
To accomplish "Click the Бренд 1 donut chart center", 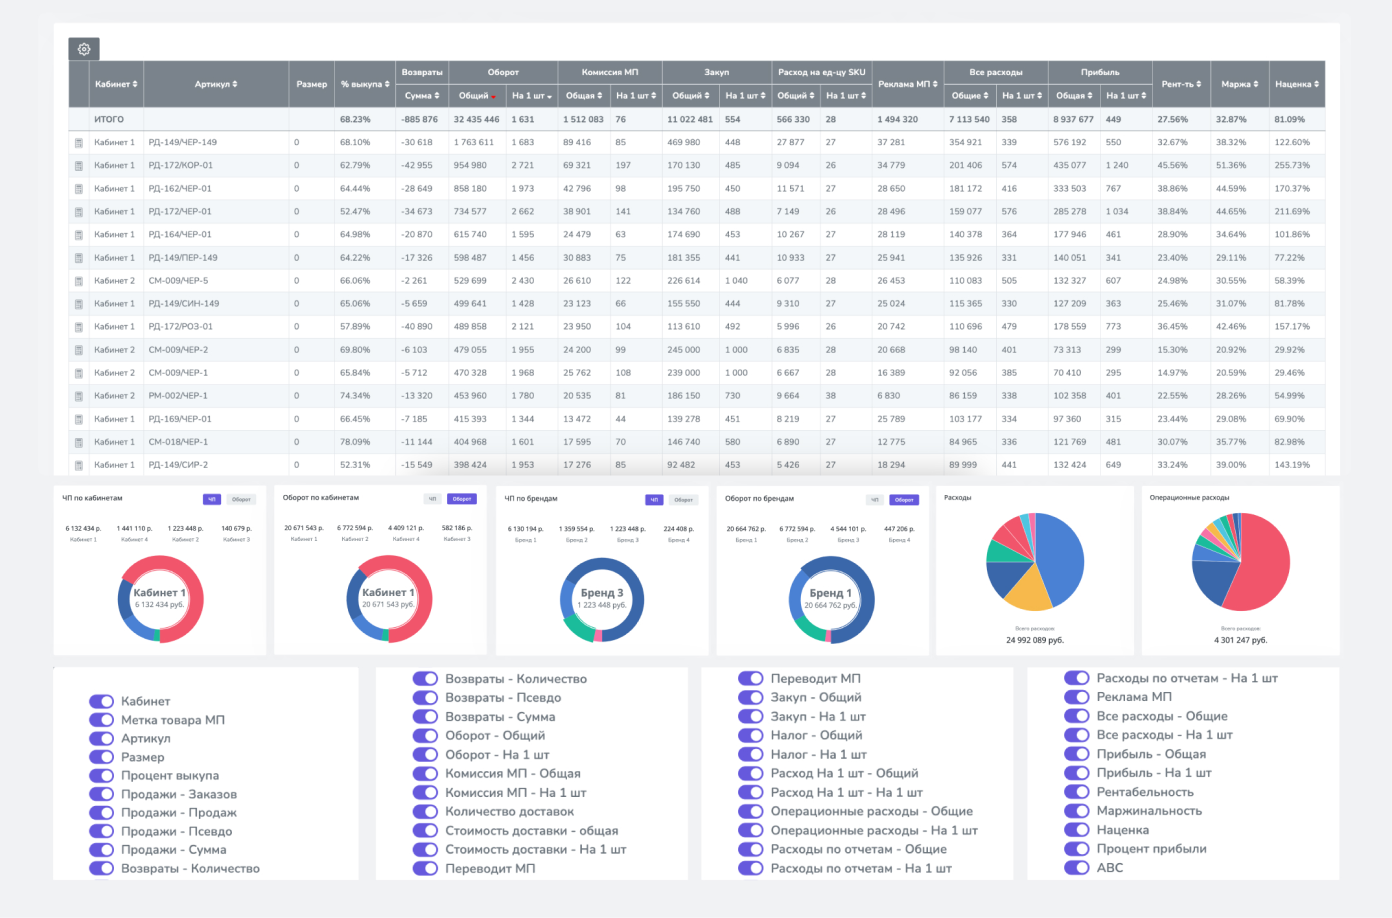I will coord(831,599).
